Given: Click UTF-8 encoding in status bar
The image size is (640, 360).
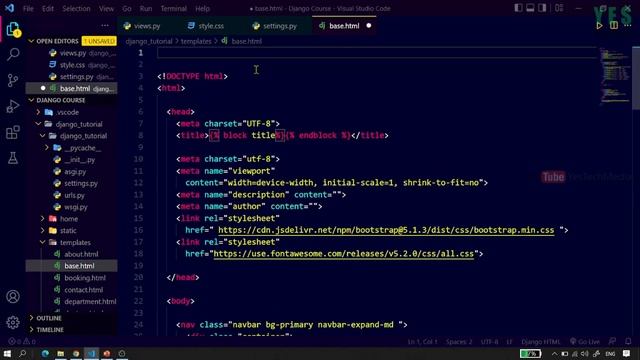Looking at the screenshot, I should [x=489, y=342].
